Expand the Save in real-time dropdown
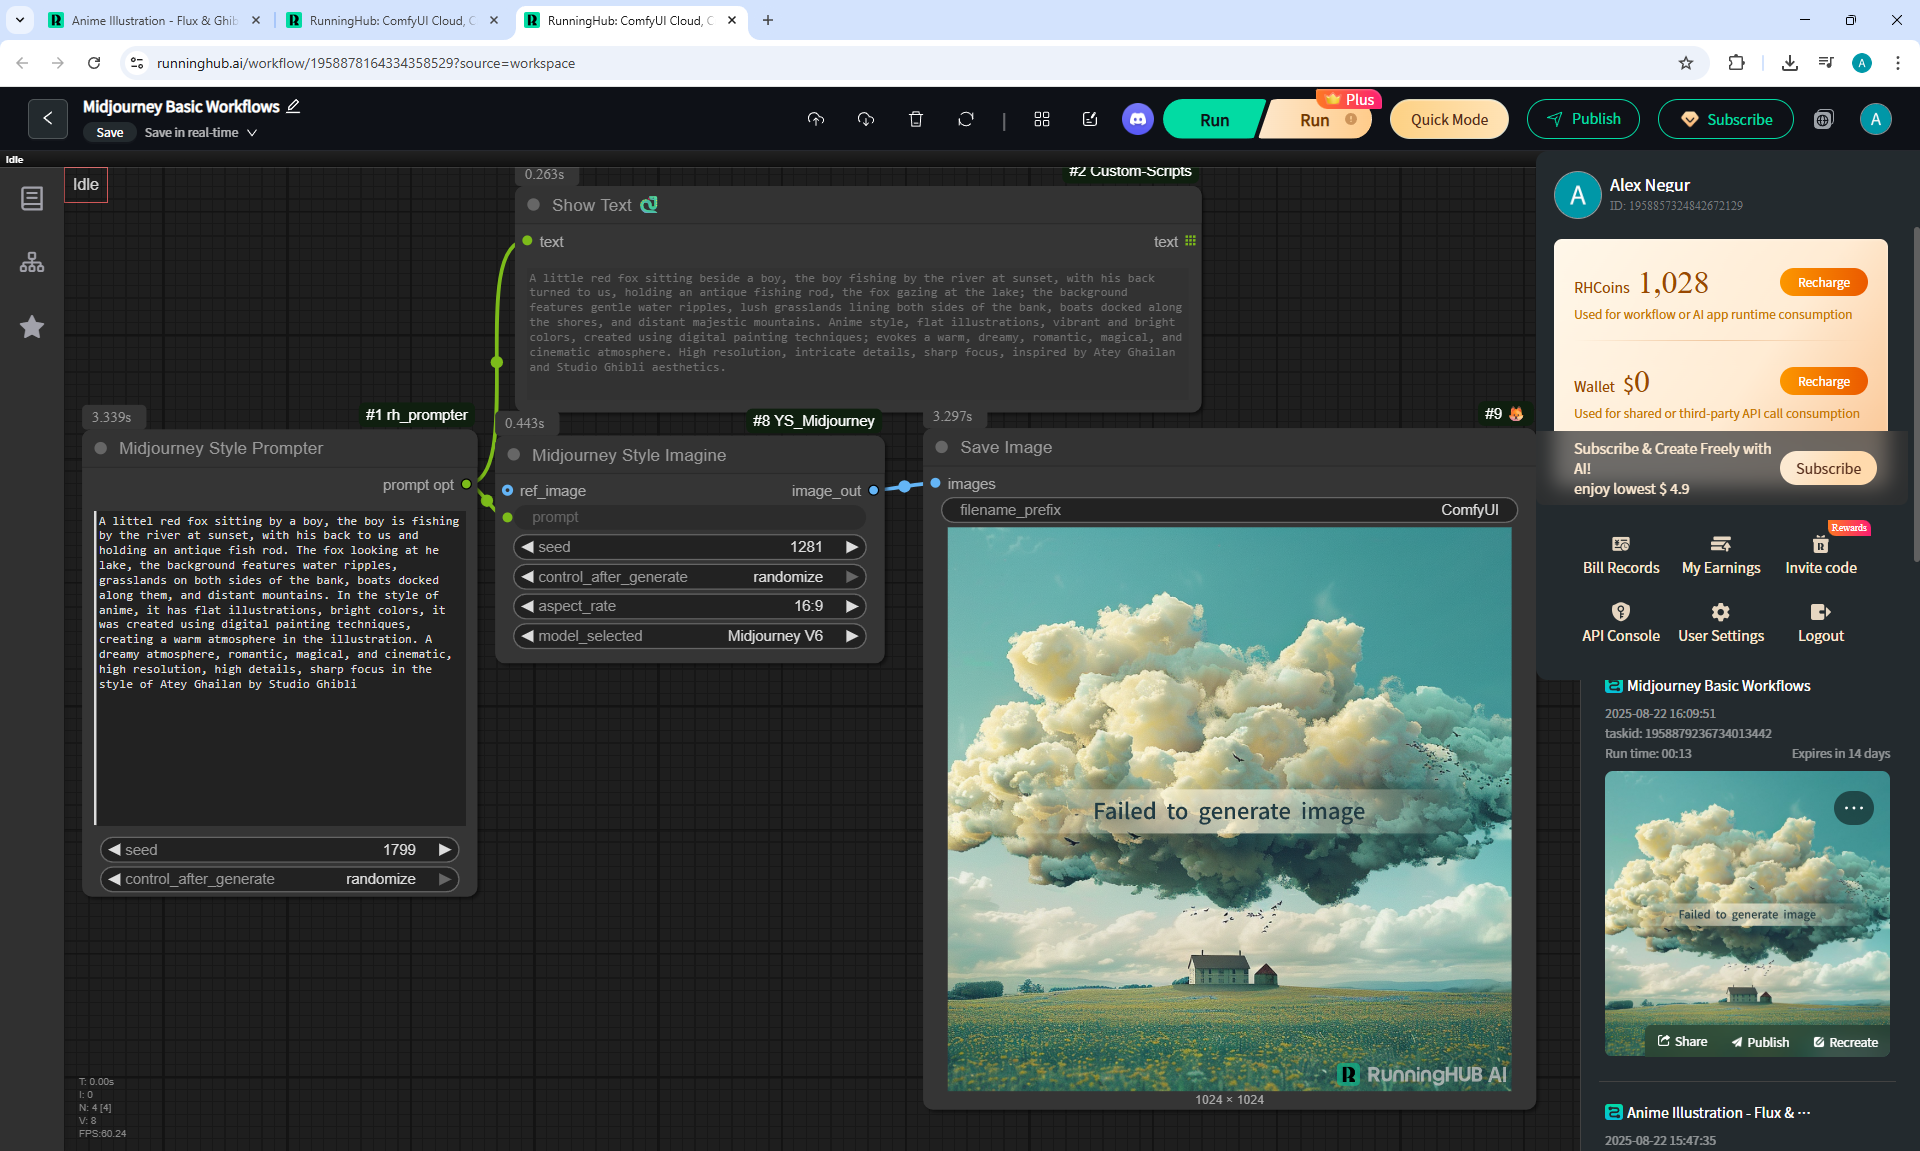 point(252,132)
